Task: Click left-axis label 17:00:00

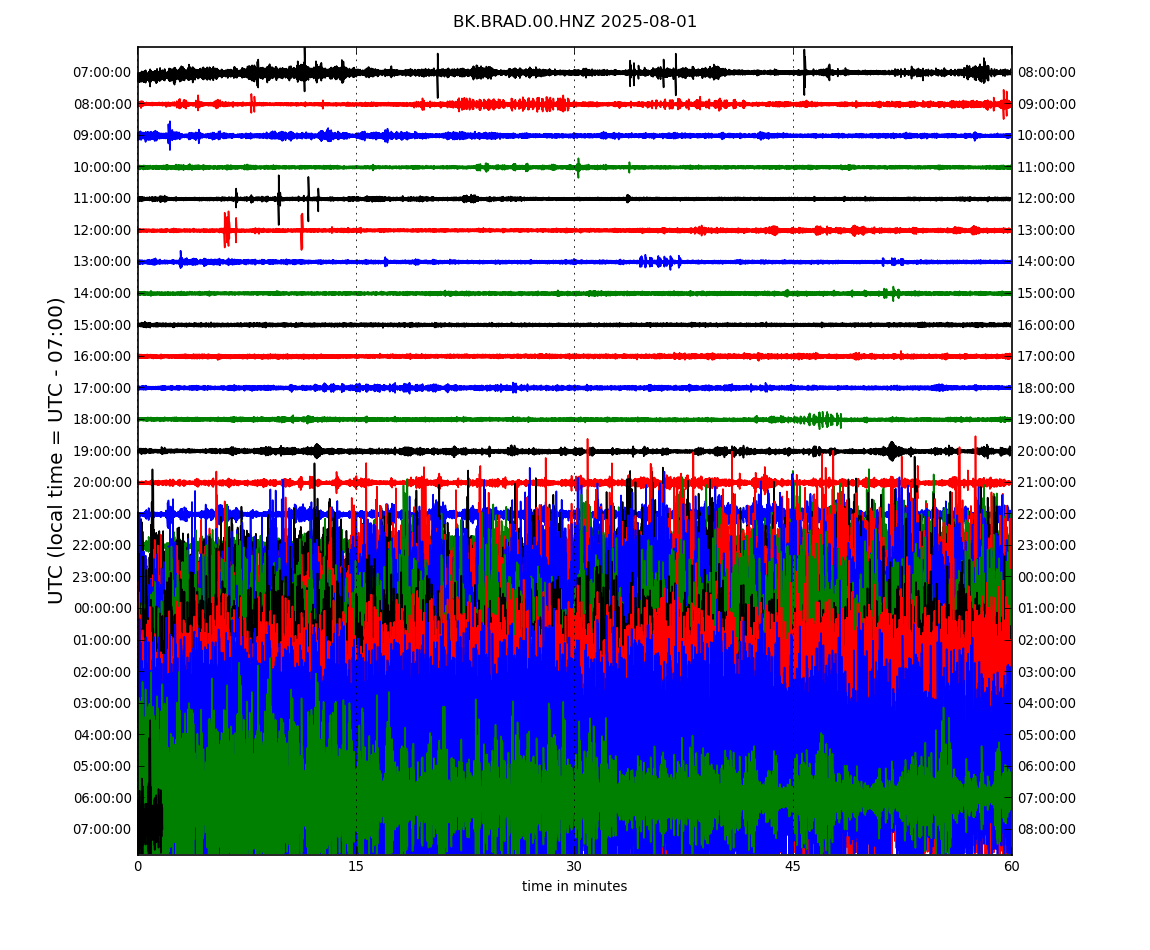Action: pyautogui.click(x=103, y=388)
